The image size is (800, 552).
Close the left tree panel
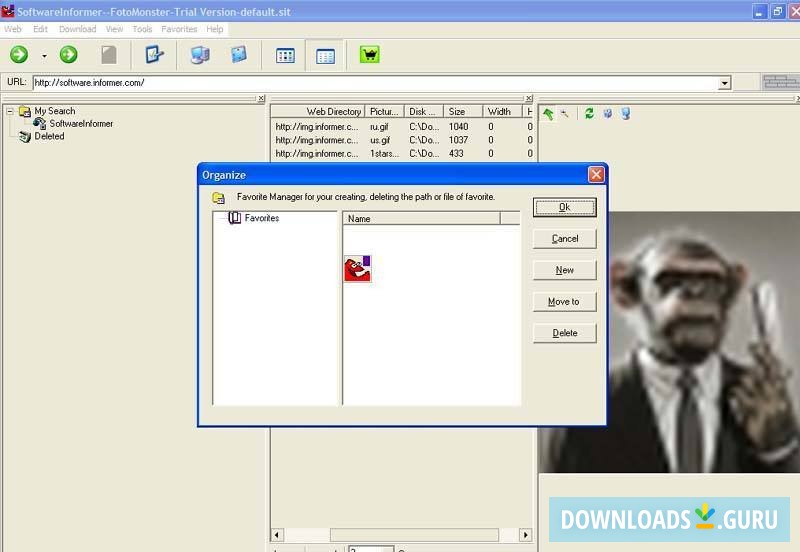[261, 98]
